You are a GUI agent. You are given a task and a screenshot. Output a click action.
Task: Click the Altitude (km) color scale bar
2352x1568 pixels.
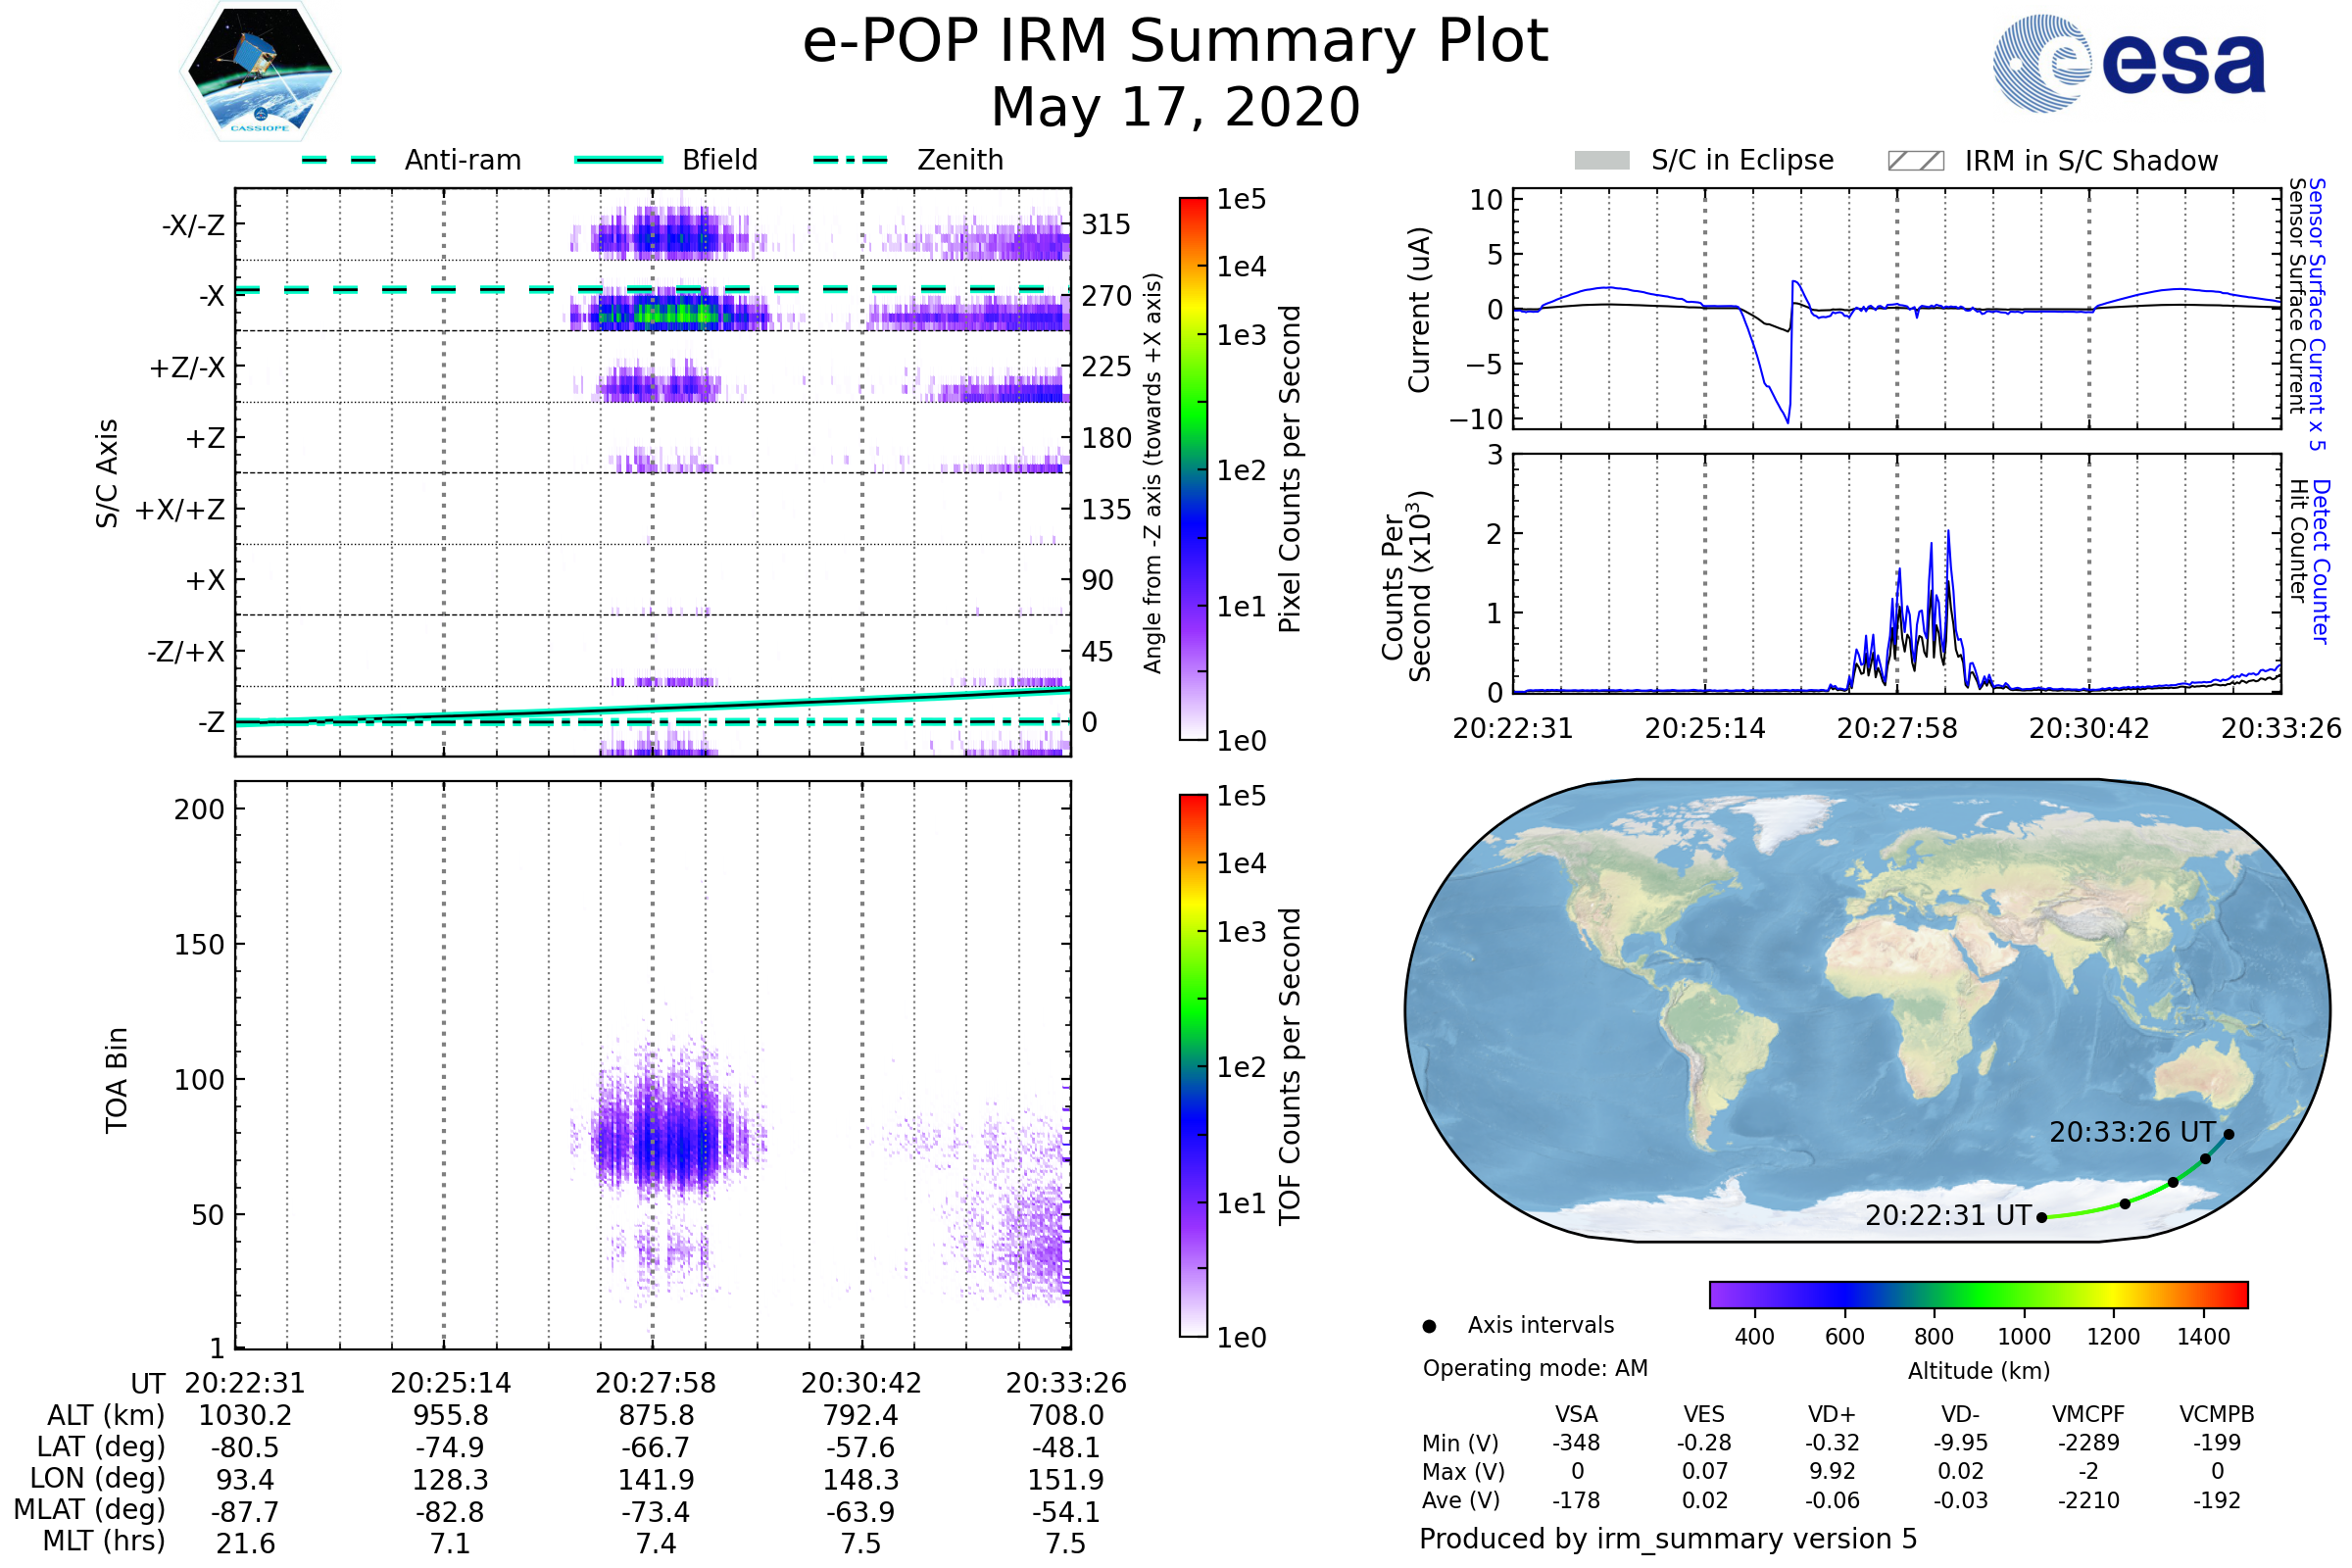pyautogui.click(x=1978, y=1294)
